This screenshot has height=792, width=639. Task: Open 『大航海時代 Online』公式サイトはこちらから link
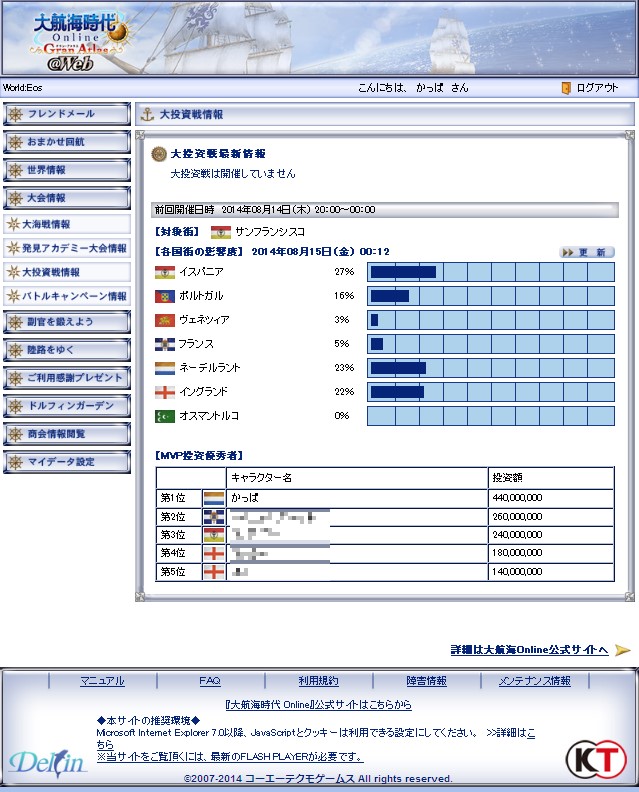click(x=319, y=705)
